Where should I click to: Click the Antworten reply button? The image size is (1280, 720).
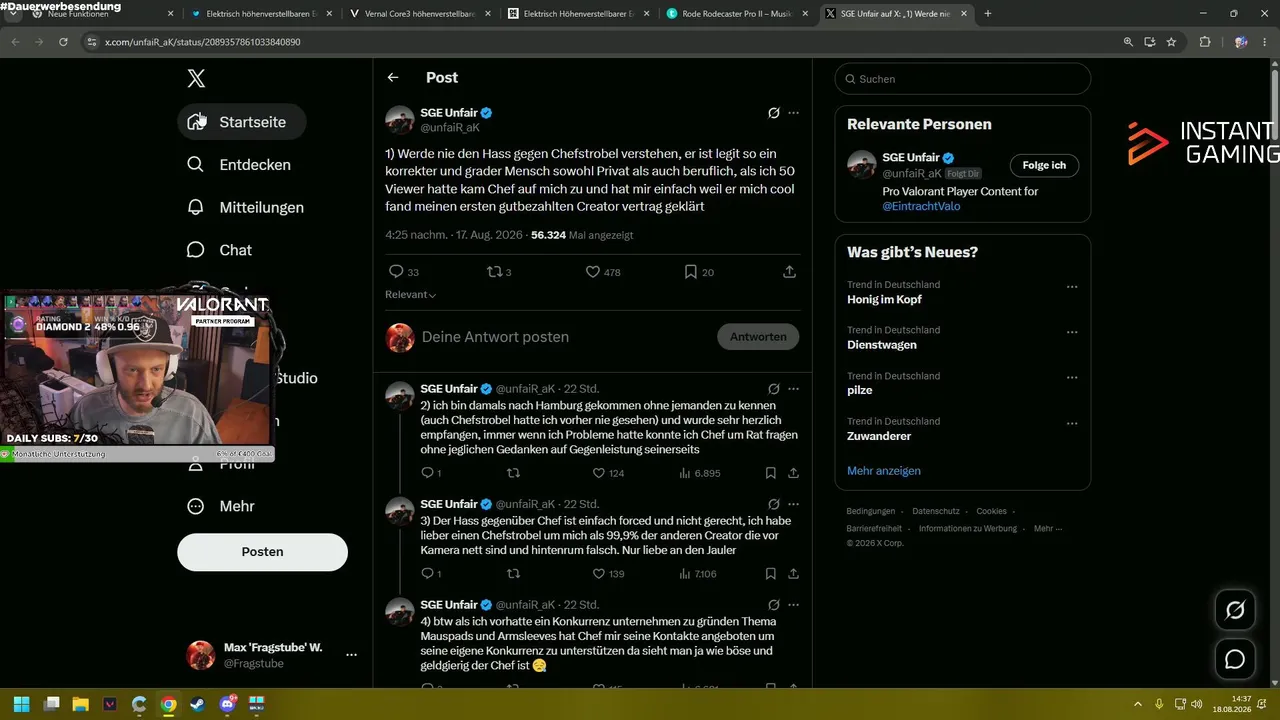758,337
